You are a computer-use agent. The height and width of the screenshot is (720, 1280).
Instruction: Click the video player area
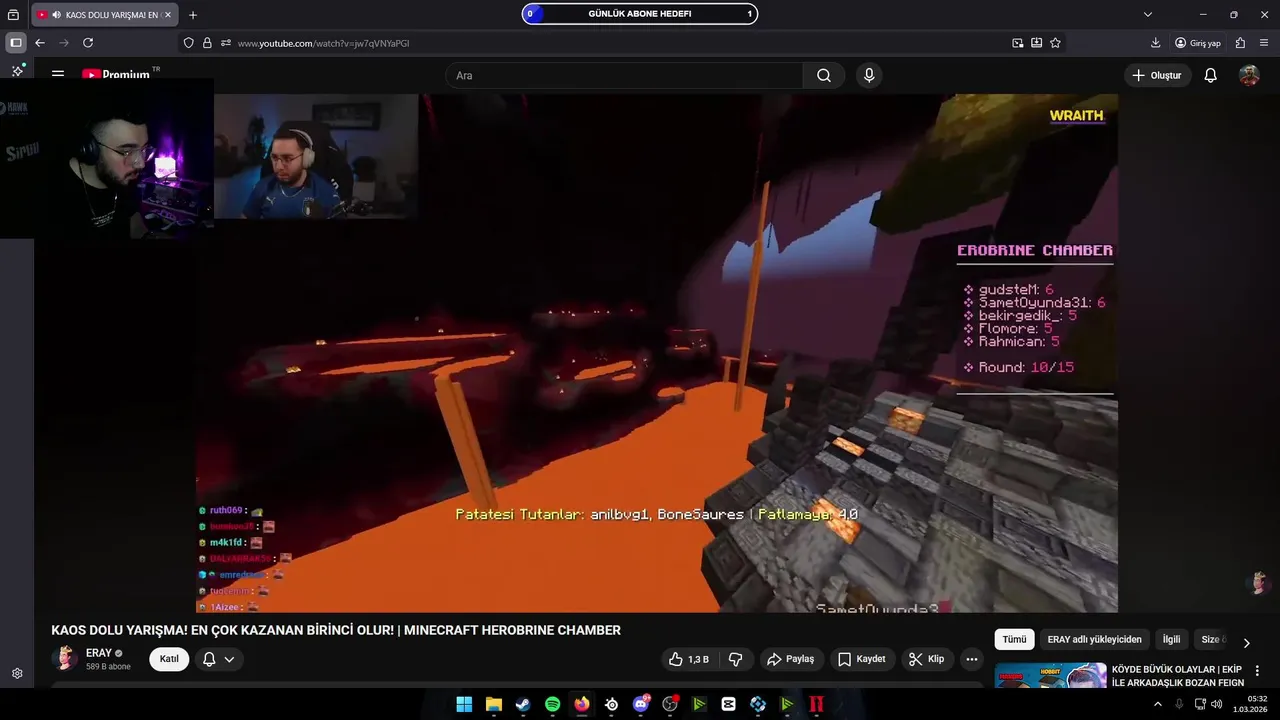(x=657, y=353)
